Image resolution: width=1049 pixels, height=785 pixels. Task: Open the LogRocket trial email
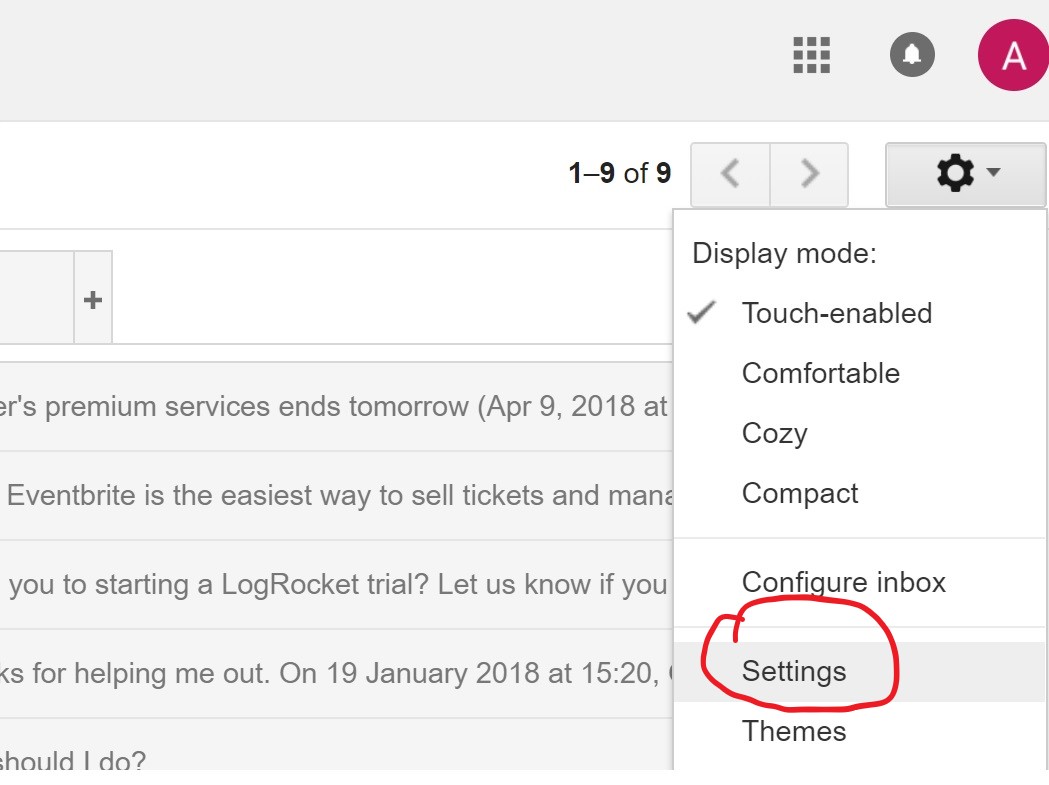coord(337,585)
